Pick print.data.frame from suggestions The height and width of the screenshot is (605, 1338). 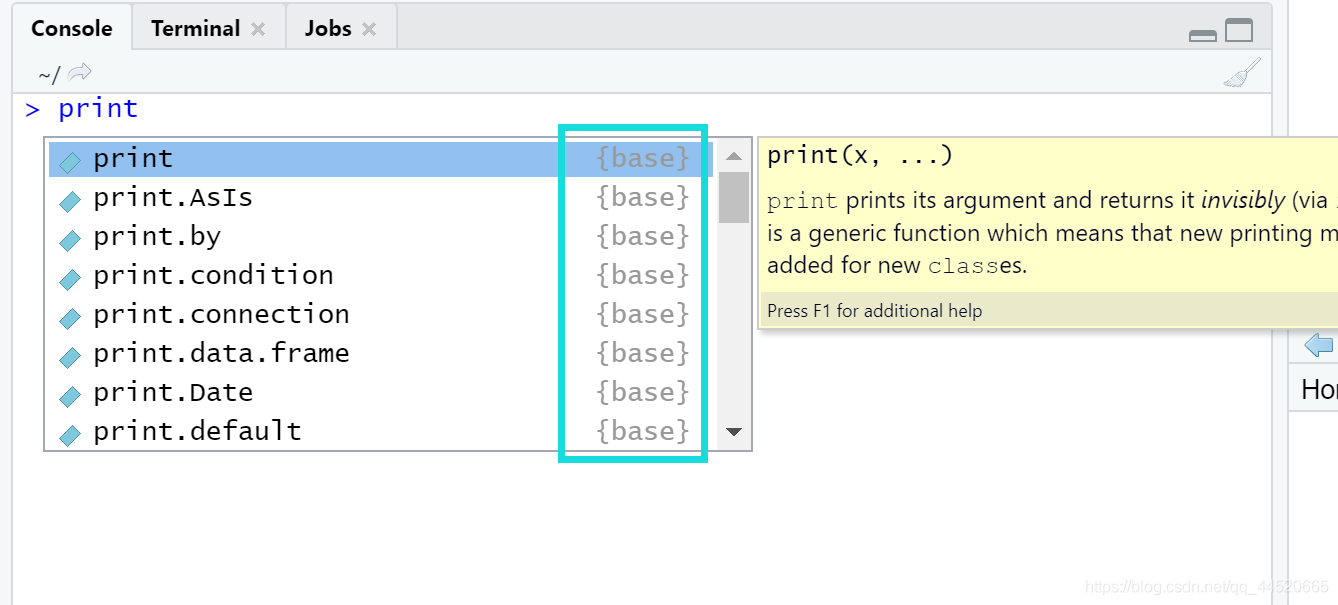(x=381, y=354)
